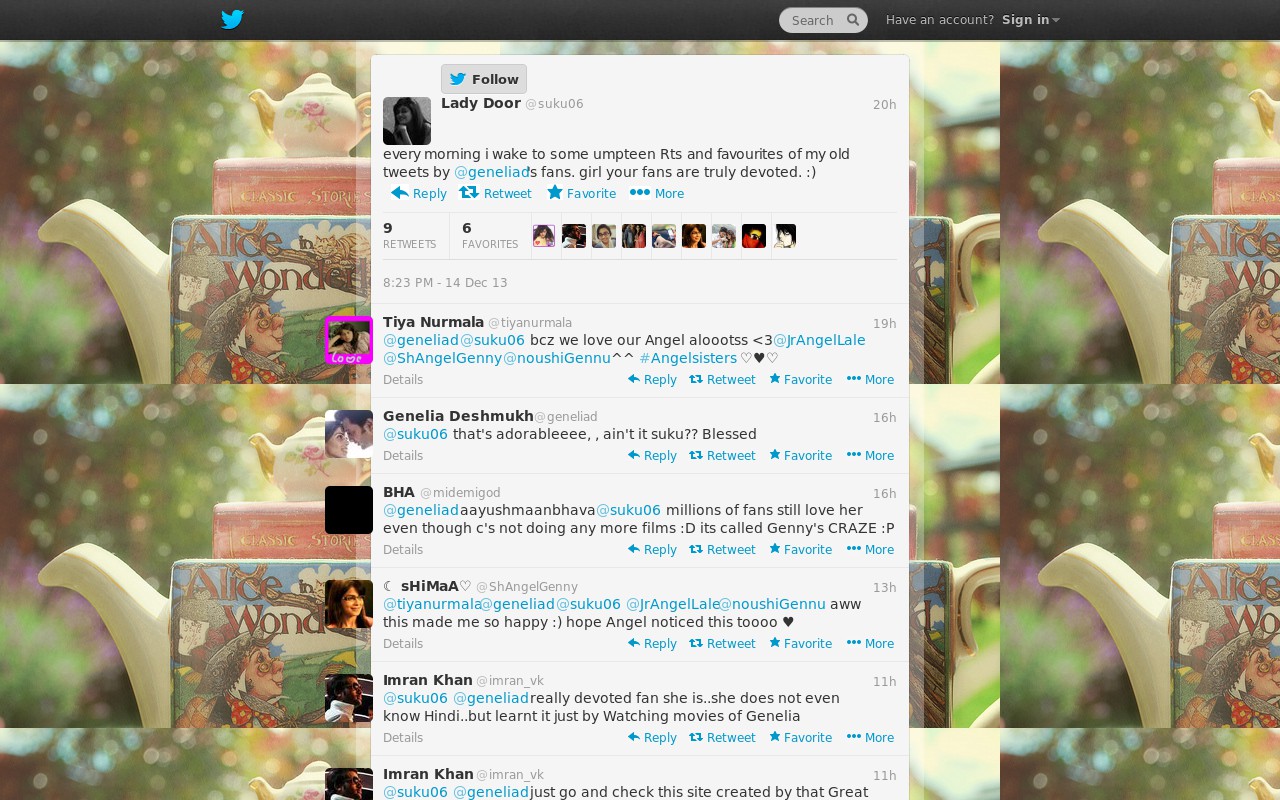Expand Details of Imran Khan's devoted fan tweet

(x=403, y=738)
